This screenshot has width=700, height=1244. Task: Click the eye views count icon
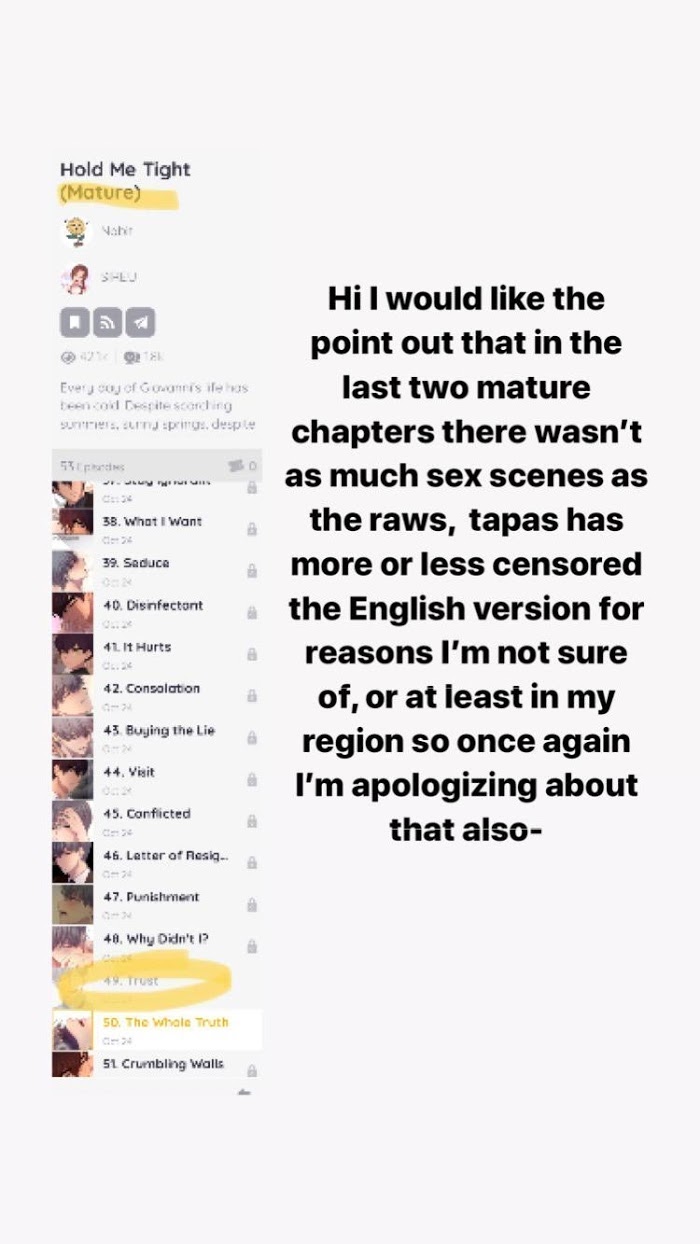pos(68,357)
